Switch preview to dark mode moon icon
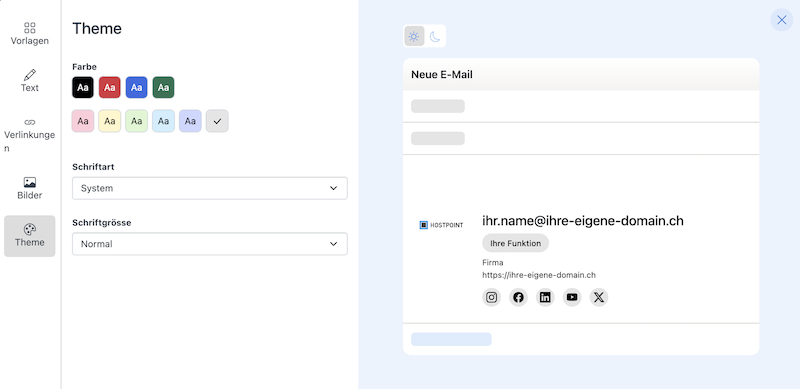This screenshot has height=389, width=800. pyautogui.click(x=434, y=36)
